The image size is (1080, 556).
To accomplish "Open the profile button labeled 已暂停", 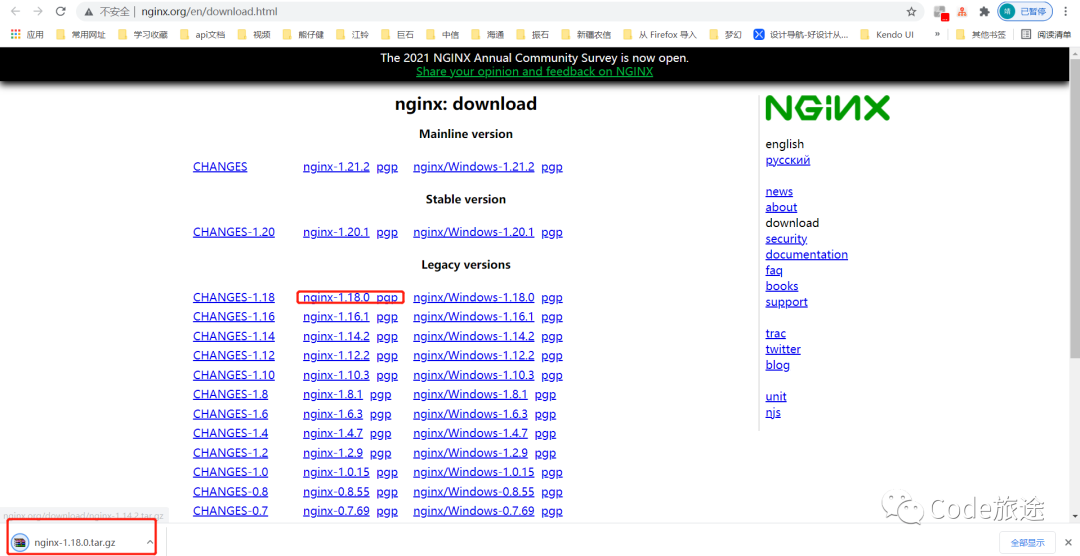I will 1025,12.
